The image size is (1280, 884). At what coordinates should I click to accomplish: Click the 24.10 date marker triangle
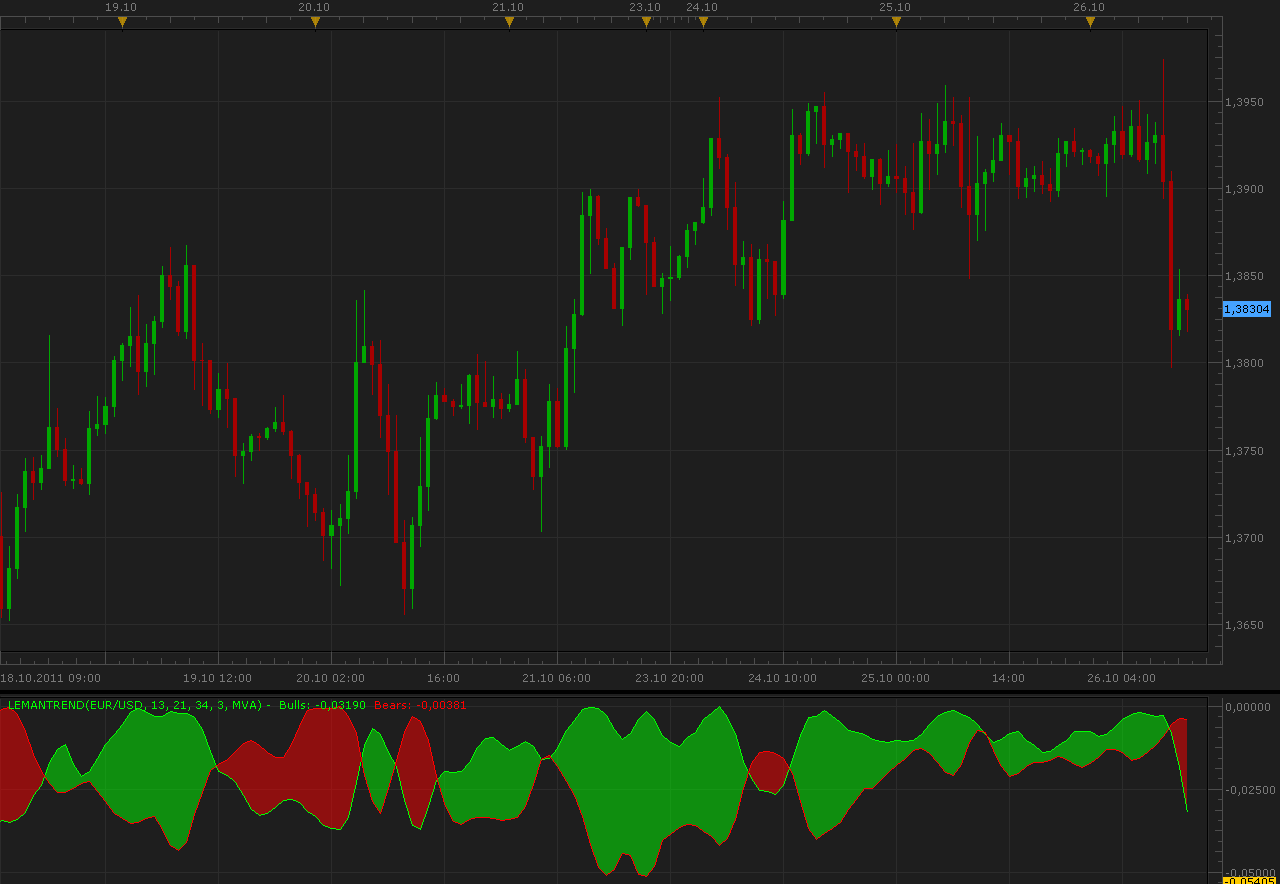(x=703, y=21)
